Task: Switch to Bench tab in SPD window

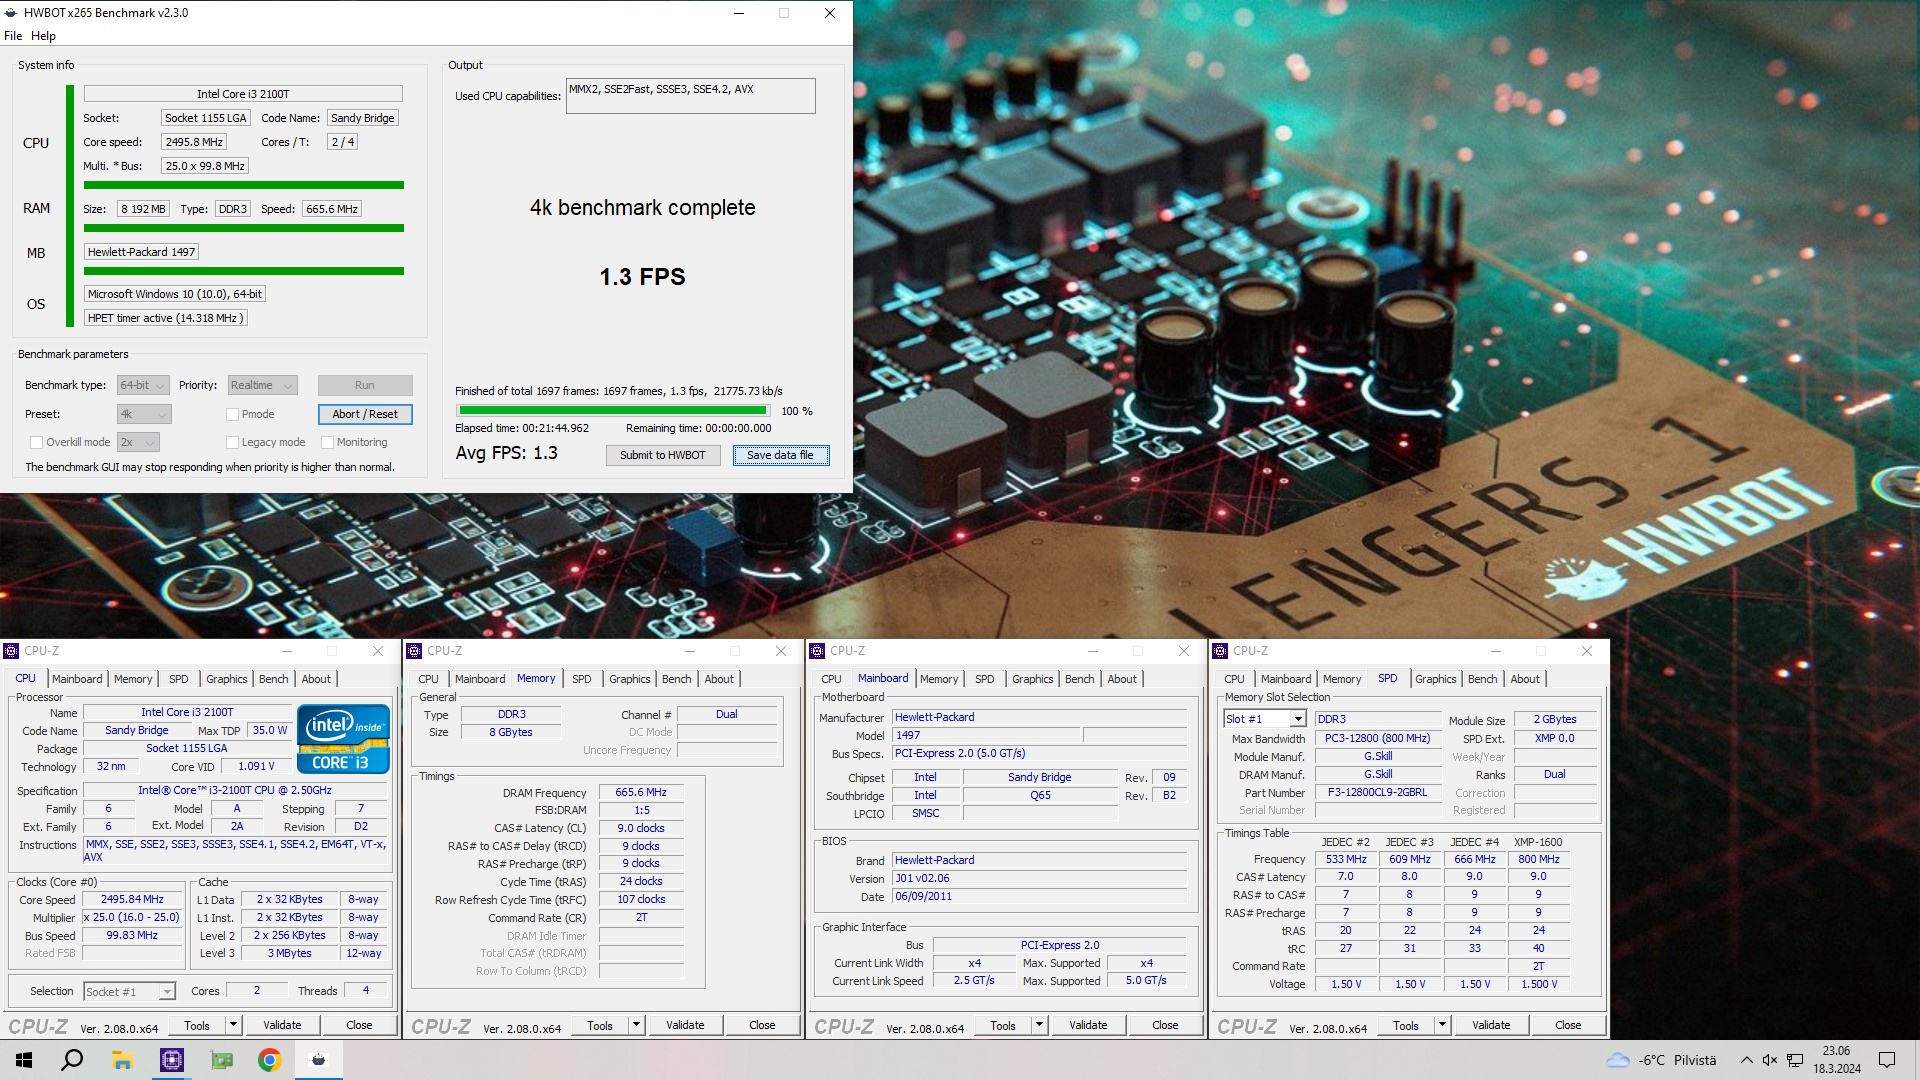Action: tap(1482, 679)
